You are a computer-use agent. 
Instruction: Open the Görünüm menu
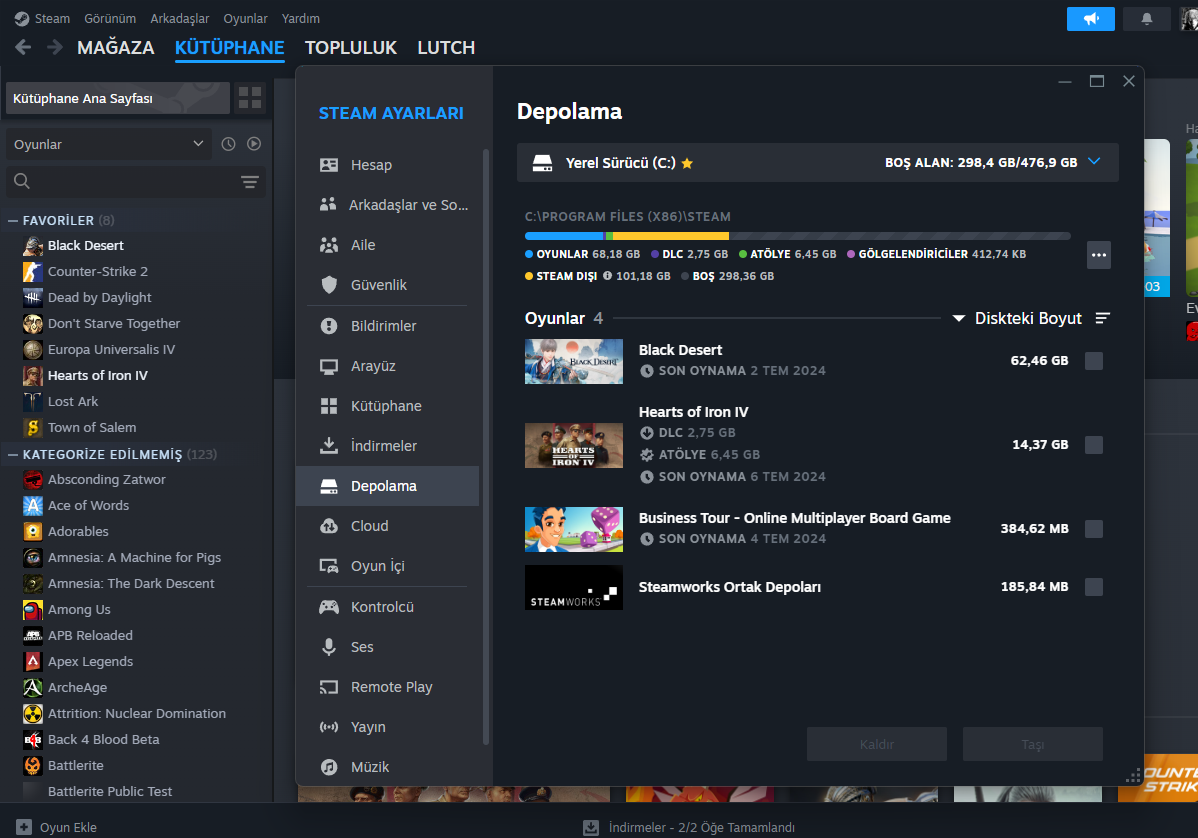[110, 18]
